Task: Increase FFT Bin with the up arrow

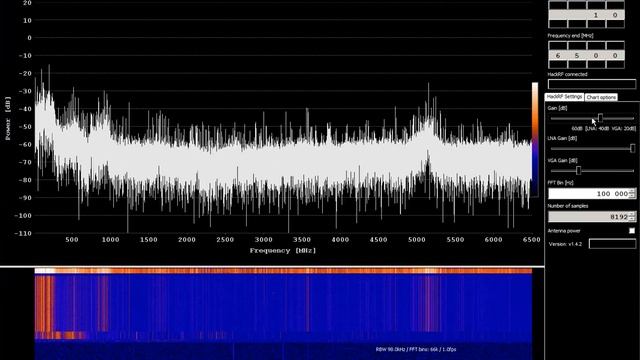Action: click(x=632, y=191)
